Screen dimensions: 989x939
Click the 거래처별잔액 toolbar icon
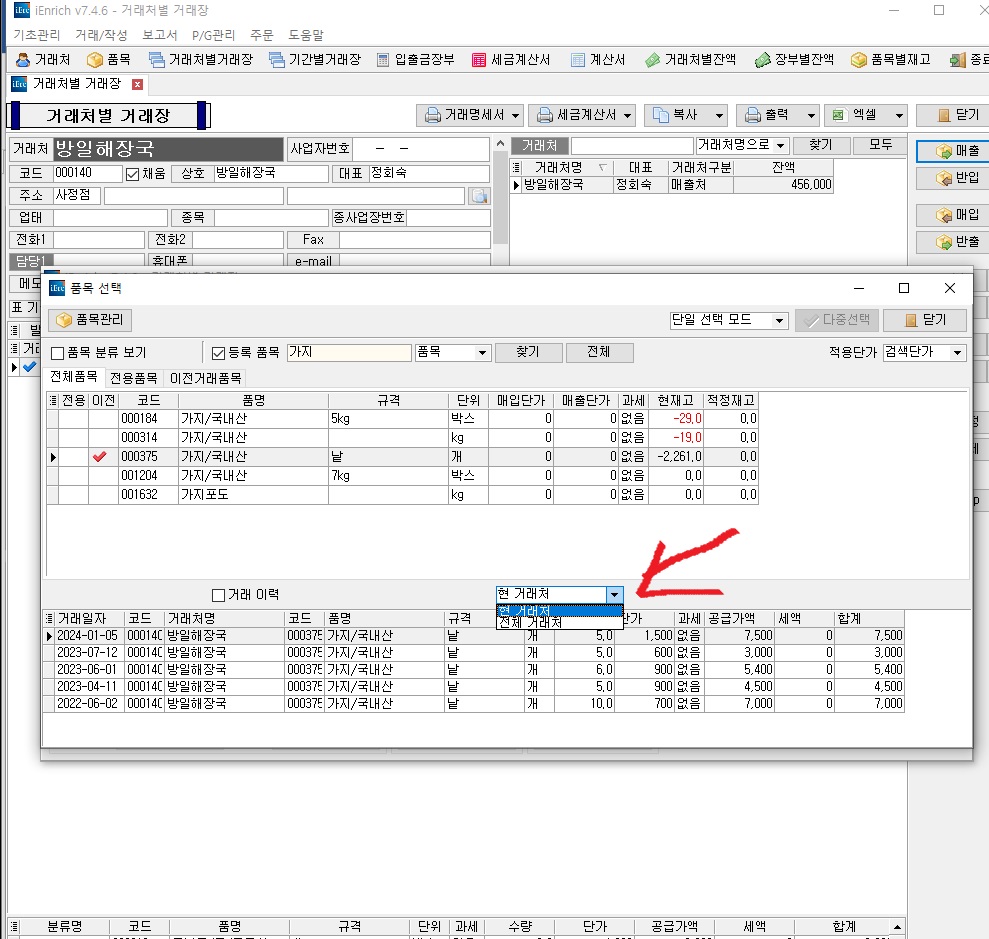point(690,60)
